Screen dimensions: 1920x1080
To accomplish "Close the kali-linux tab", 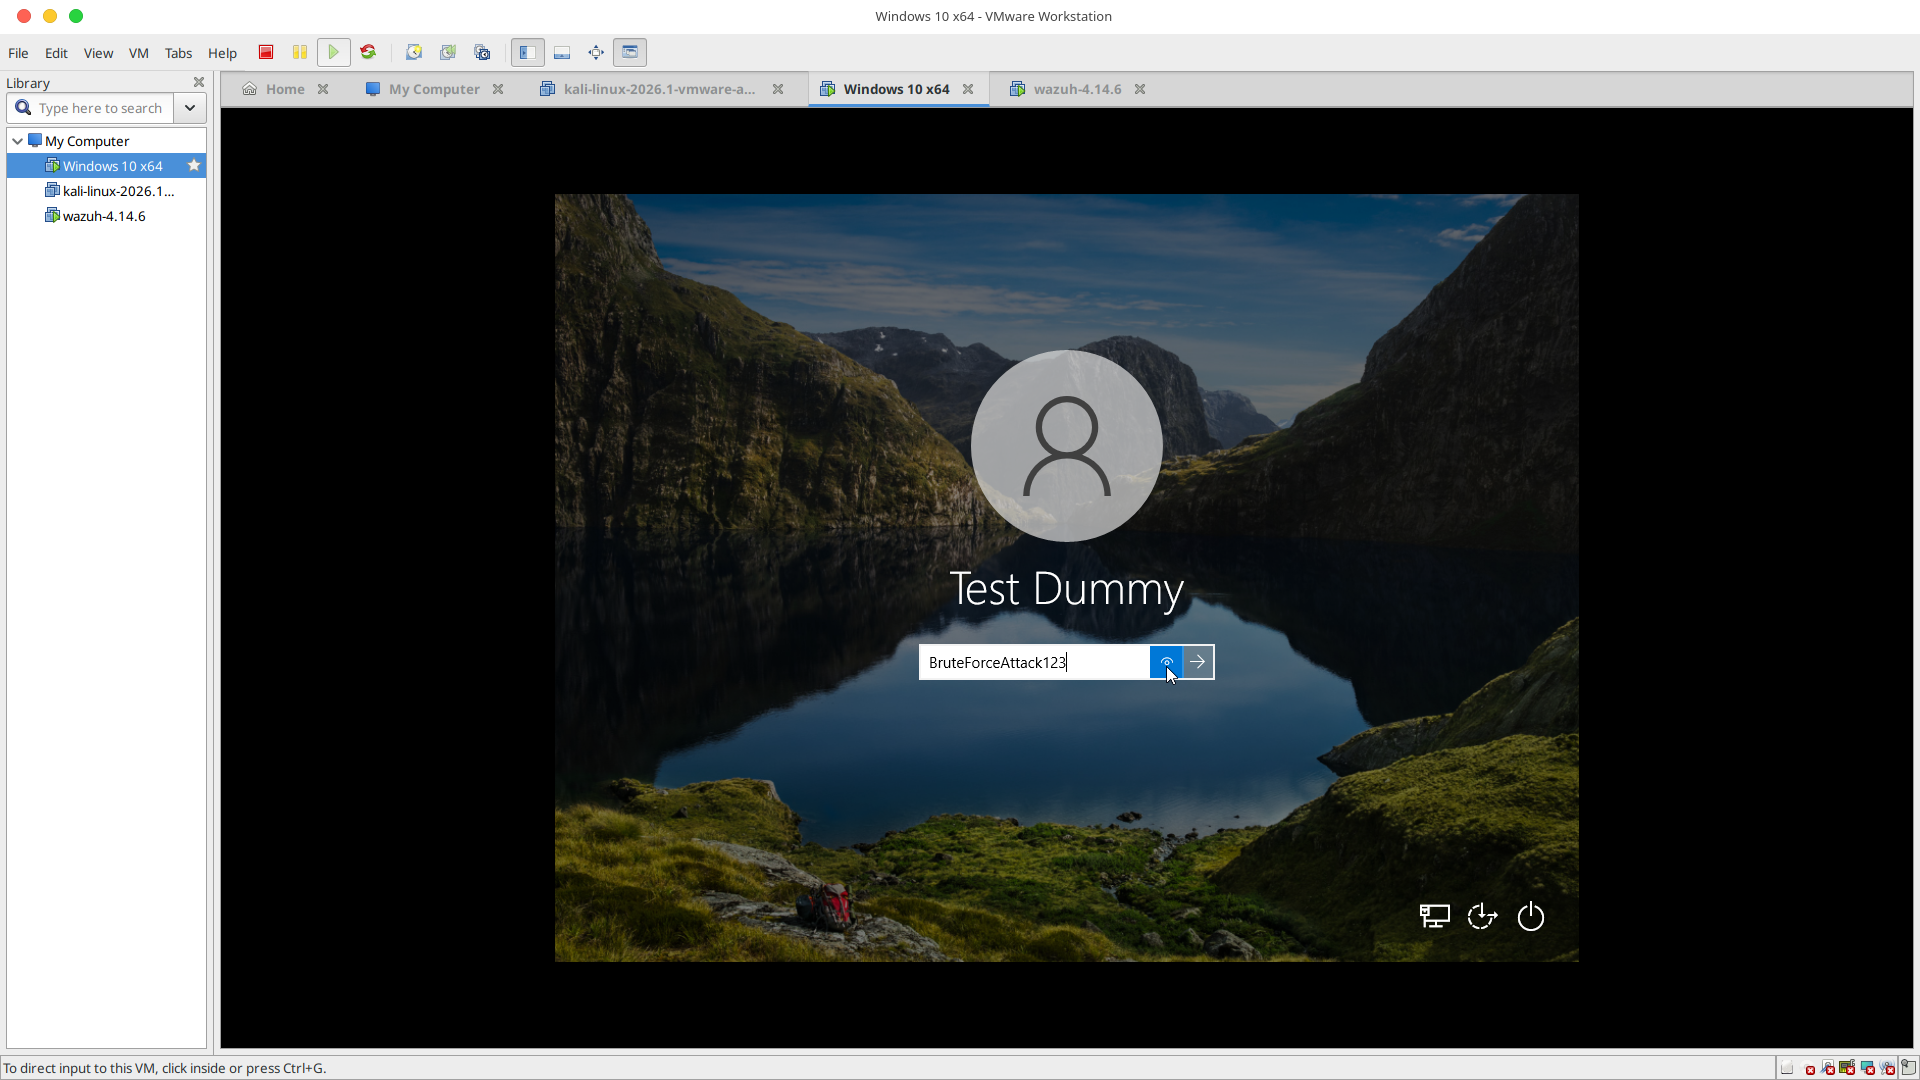I will (778, 89).
